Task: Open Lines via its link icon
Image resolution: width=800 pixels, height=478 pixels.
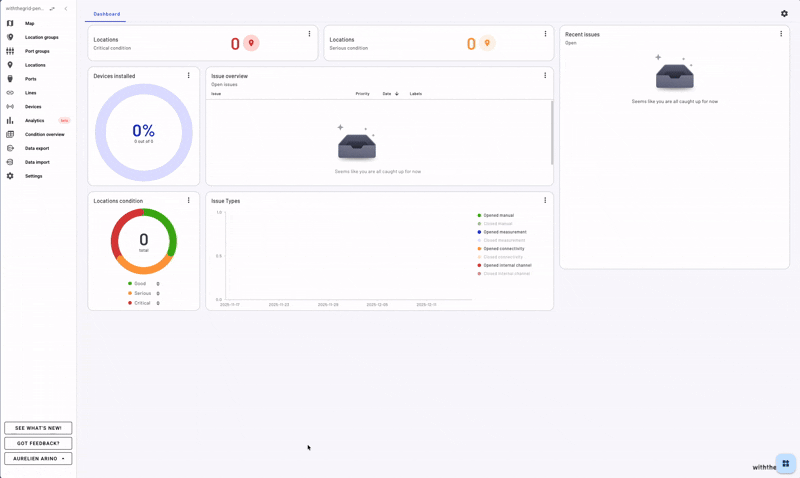Action: coord(10,93)
